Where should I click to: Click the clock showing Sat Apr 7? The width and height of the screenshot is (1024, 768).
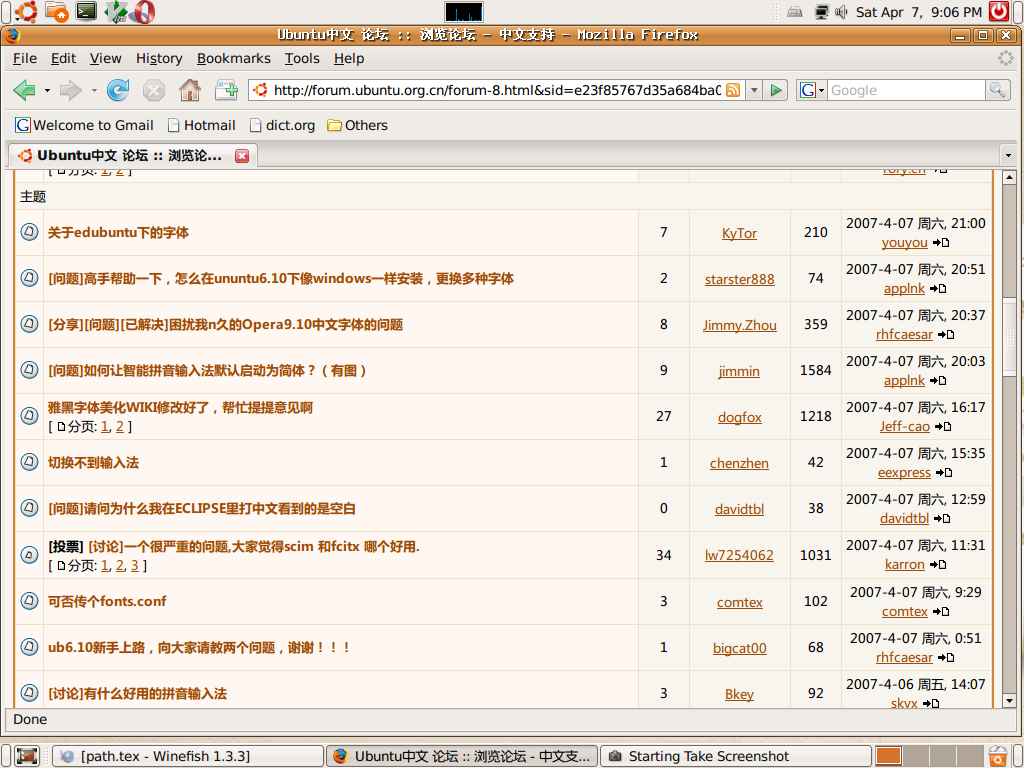pos(918,12)
